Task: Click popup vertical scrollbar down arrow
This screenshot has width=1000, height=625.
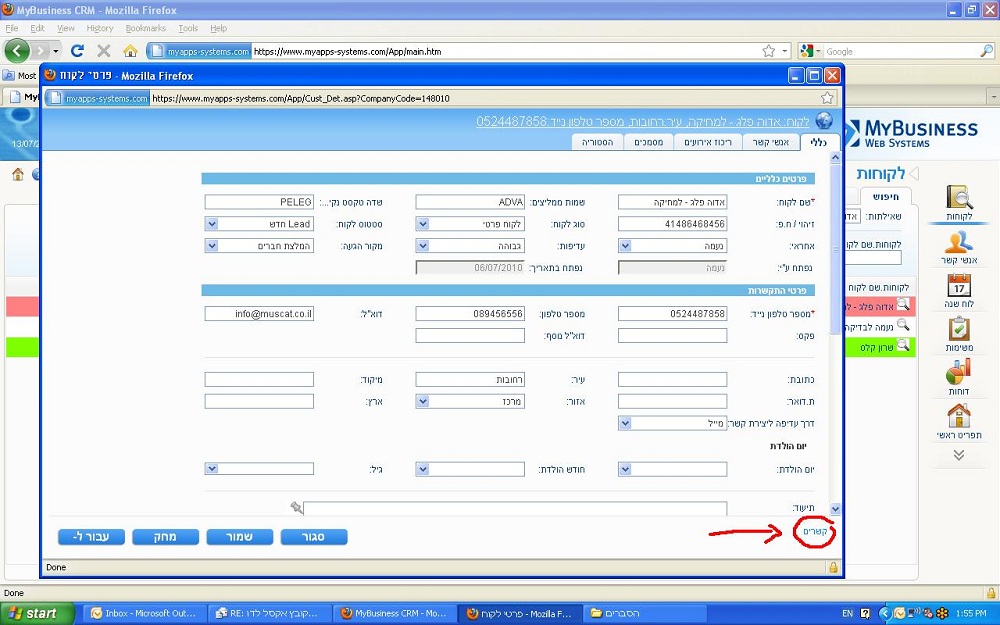Action: pos(835,509)
